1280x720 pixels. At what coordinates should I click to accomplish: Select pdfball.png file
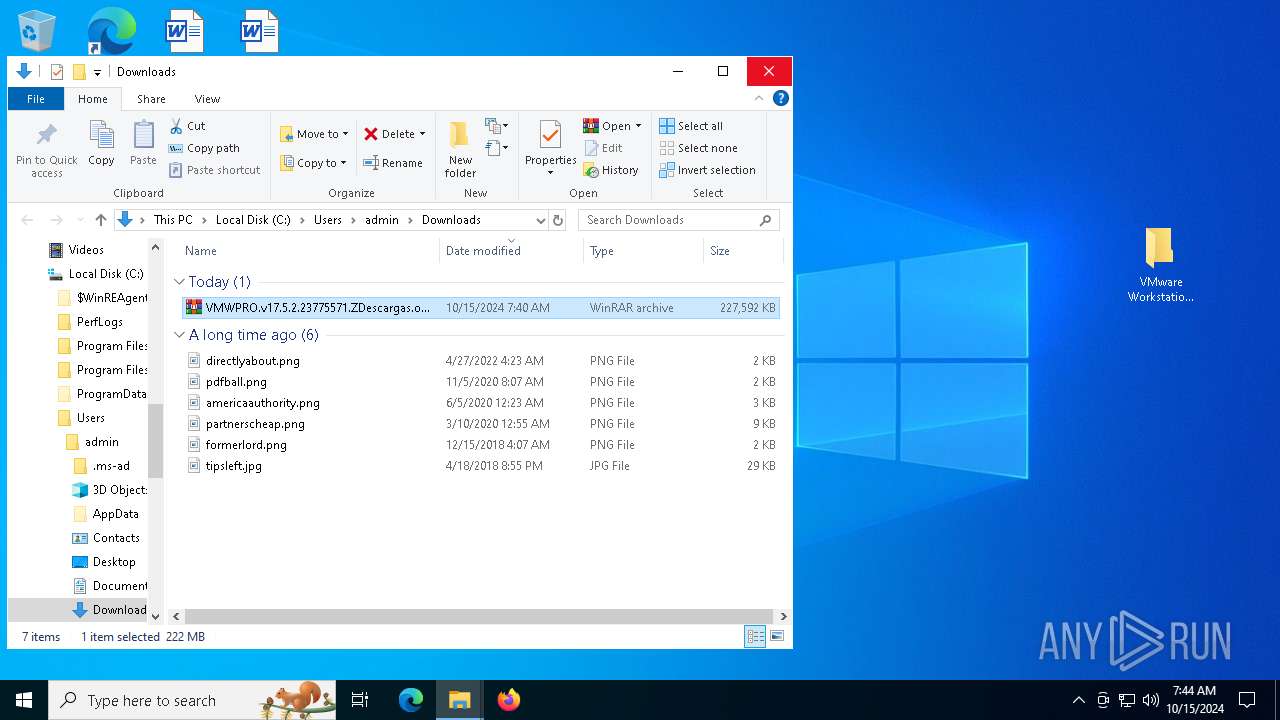[481, 382]
